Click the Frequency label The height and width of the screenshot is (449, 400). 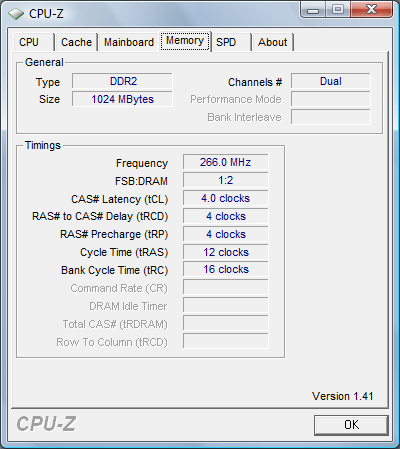point(142,163)
